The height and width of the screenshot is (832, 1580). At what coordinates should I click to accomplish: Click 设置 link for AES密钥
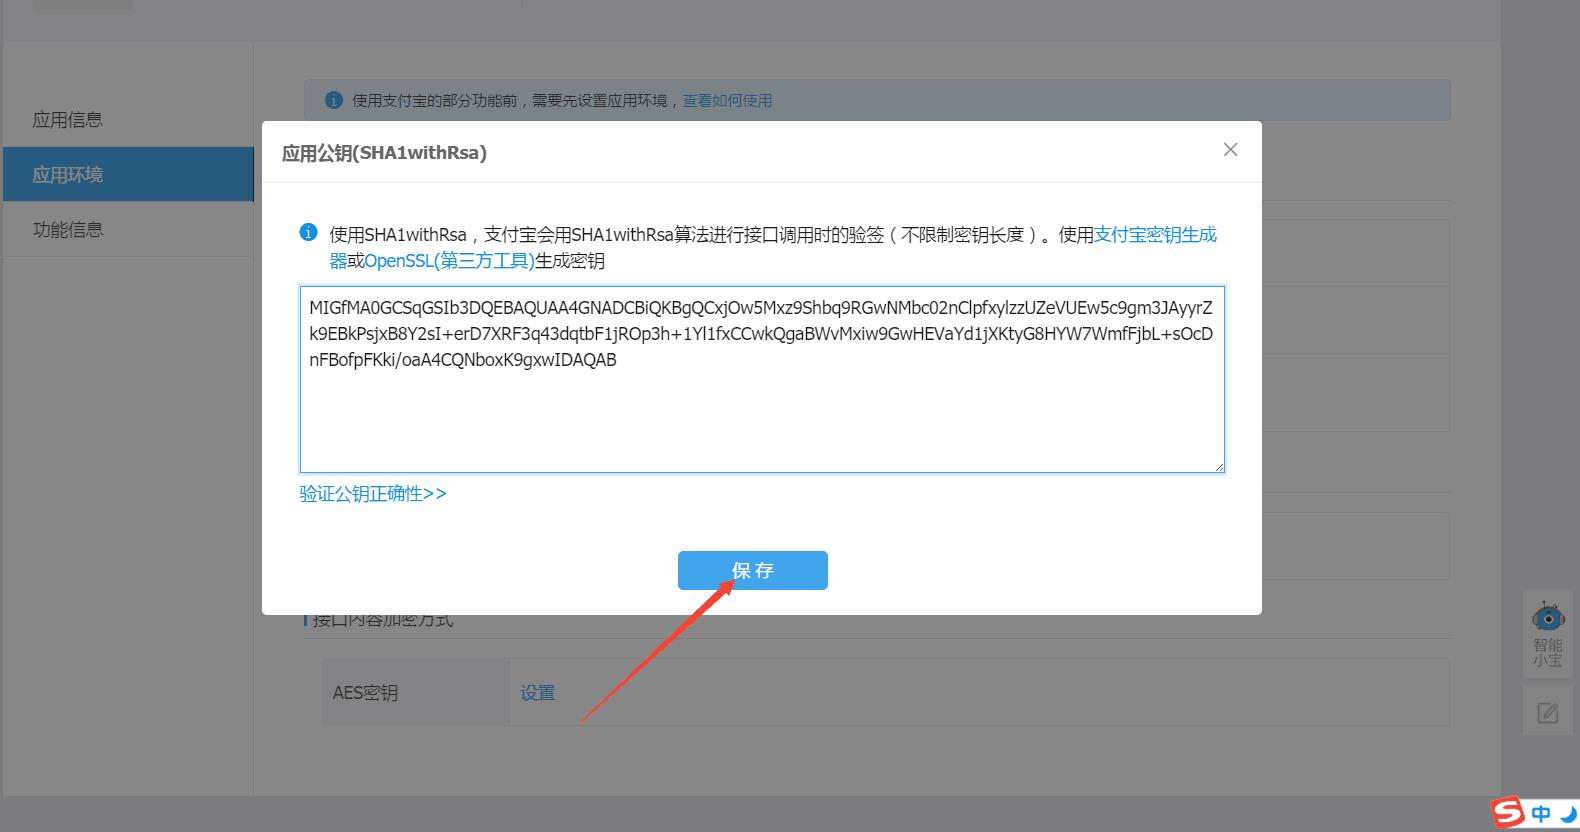pyautogui.click(x=537, y=693)
